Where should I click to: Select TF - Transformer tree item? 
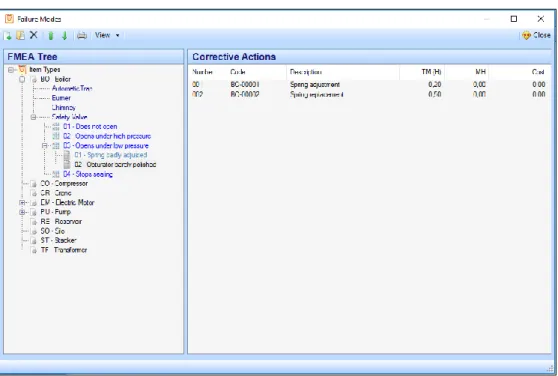(x=64, y=250)
